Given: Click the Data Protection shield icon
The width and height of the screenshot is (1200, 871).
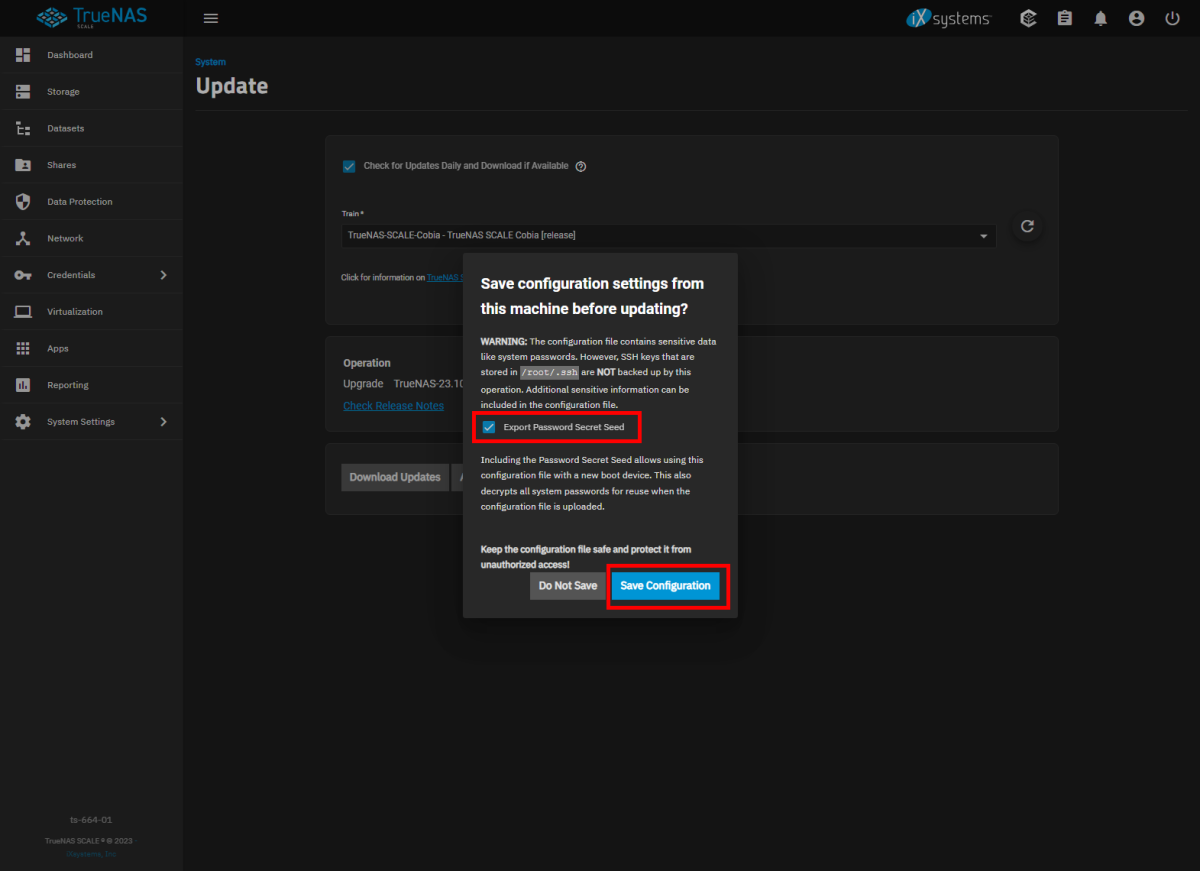Looking at the screenshot, I should pos(23,202).
